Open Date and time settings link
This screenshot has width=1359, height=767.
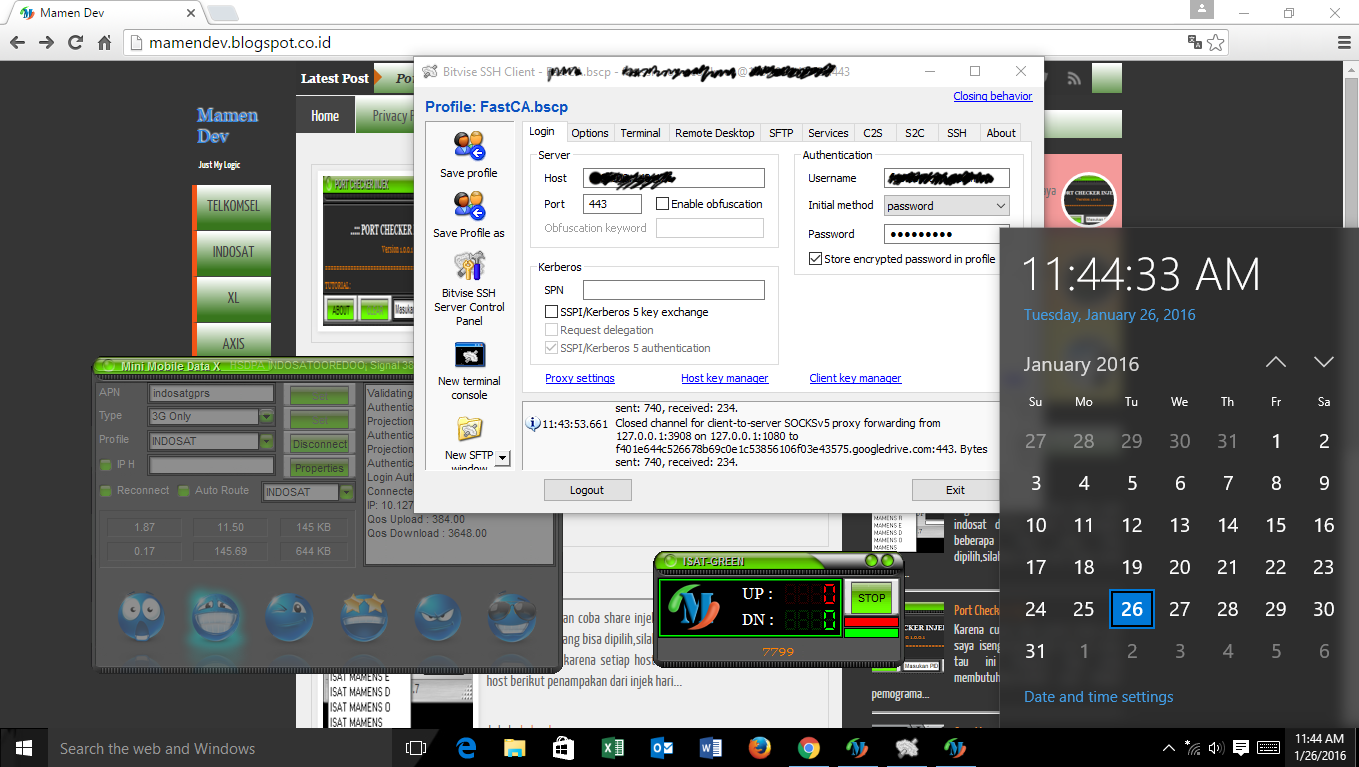click(x=1099, y=697)
